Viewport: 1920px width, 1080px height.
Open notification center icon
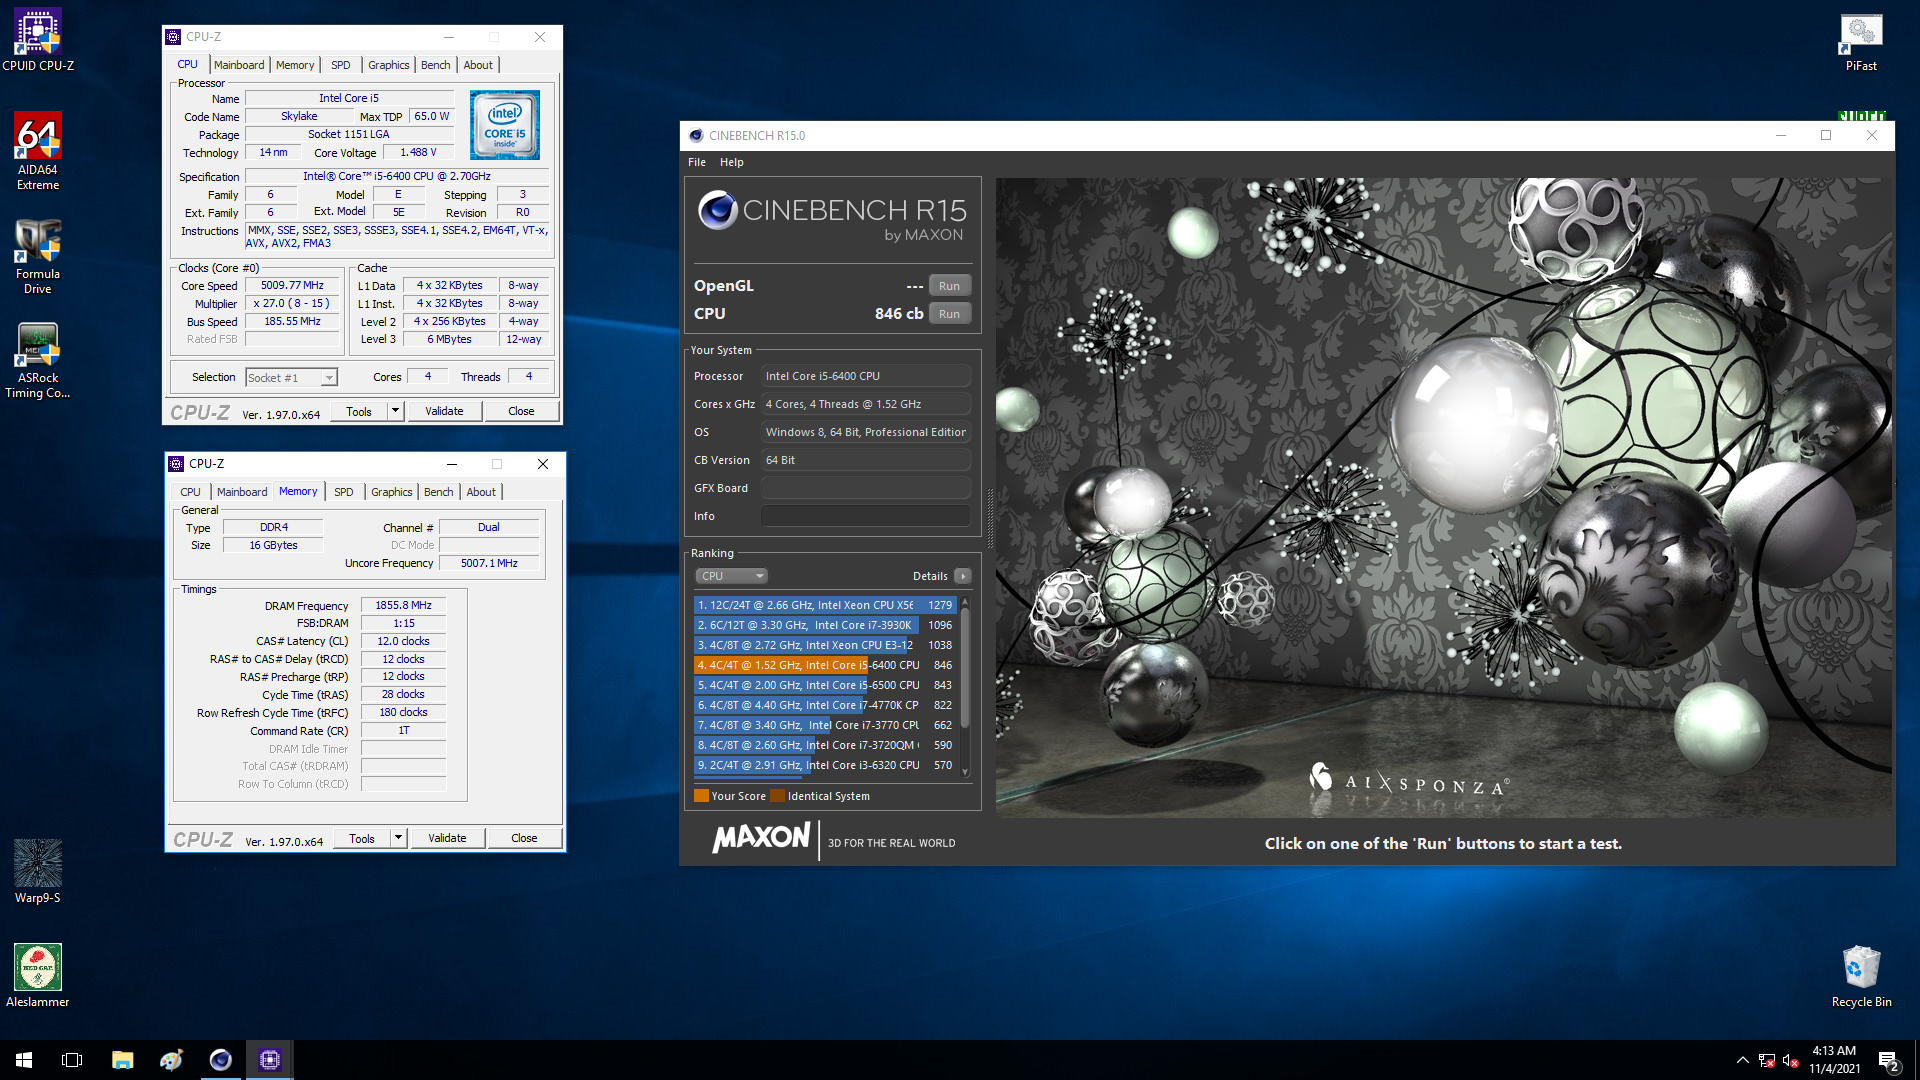pyautogui.click(x=1889, y=1060)
